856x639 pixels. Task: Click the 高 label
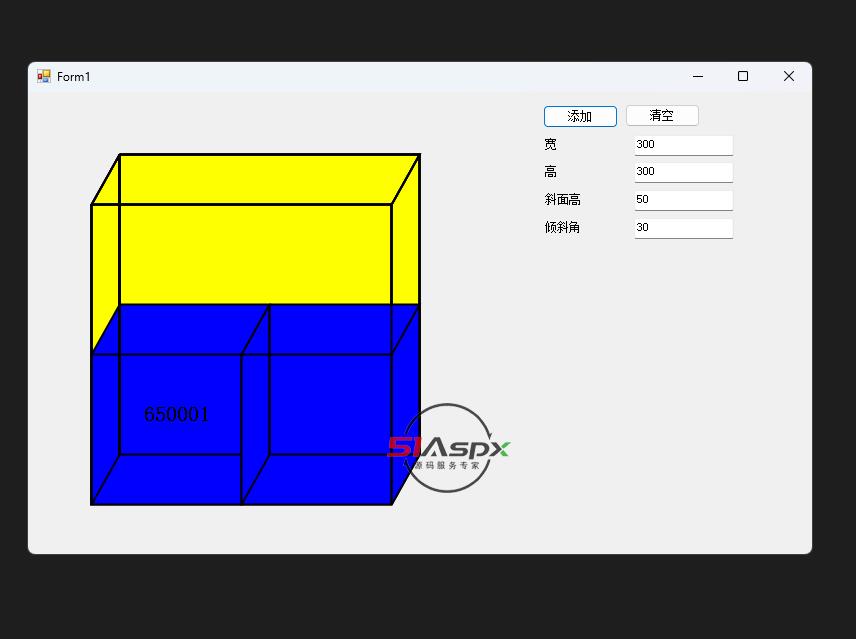(x=550, y=172)
